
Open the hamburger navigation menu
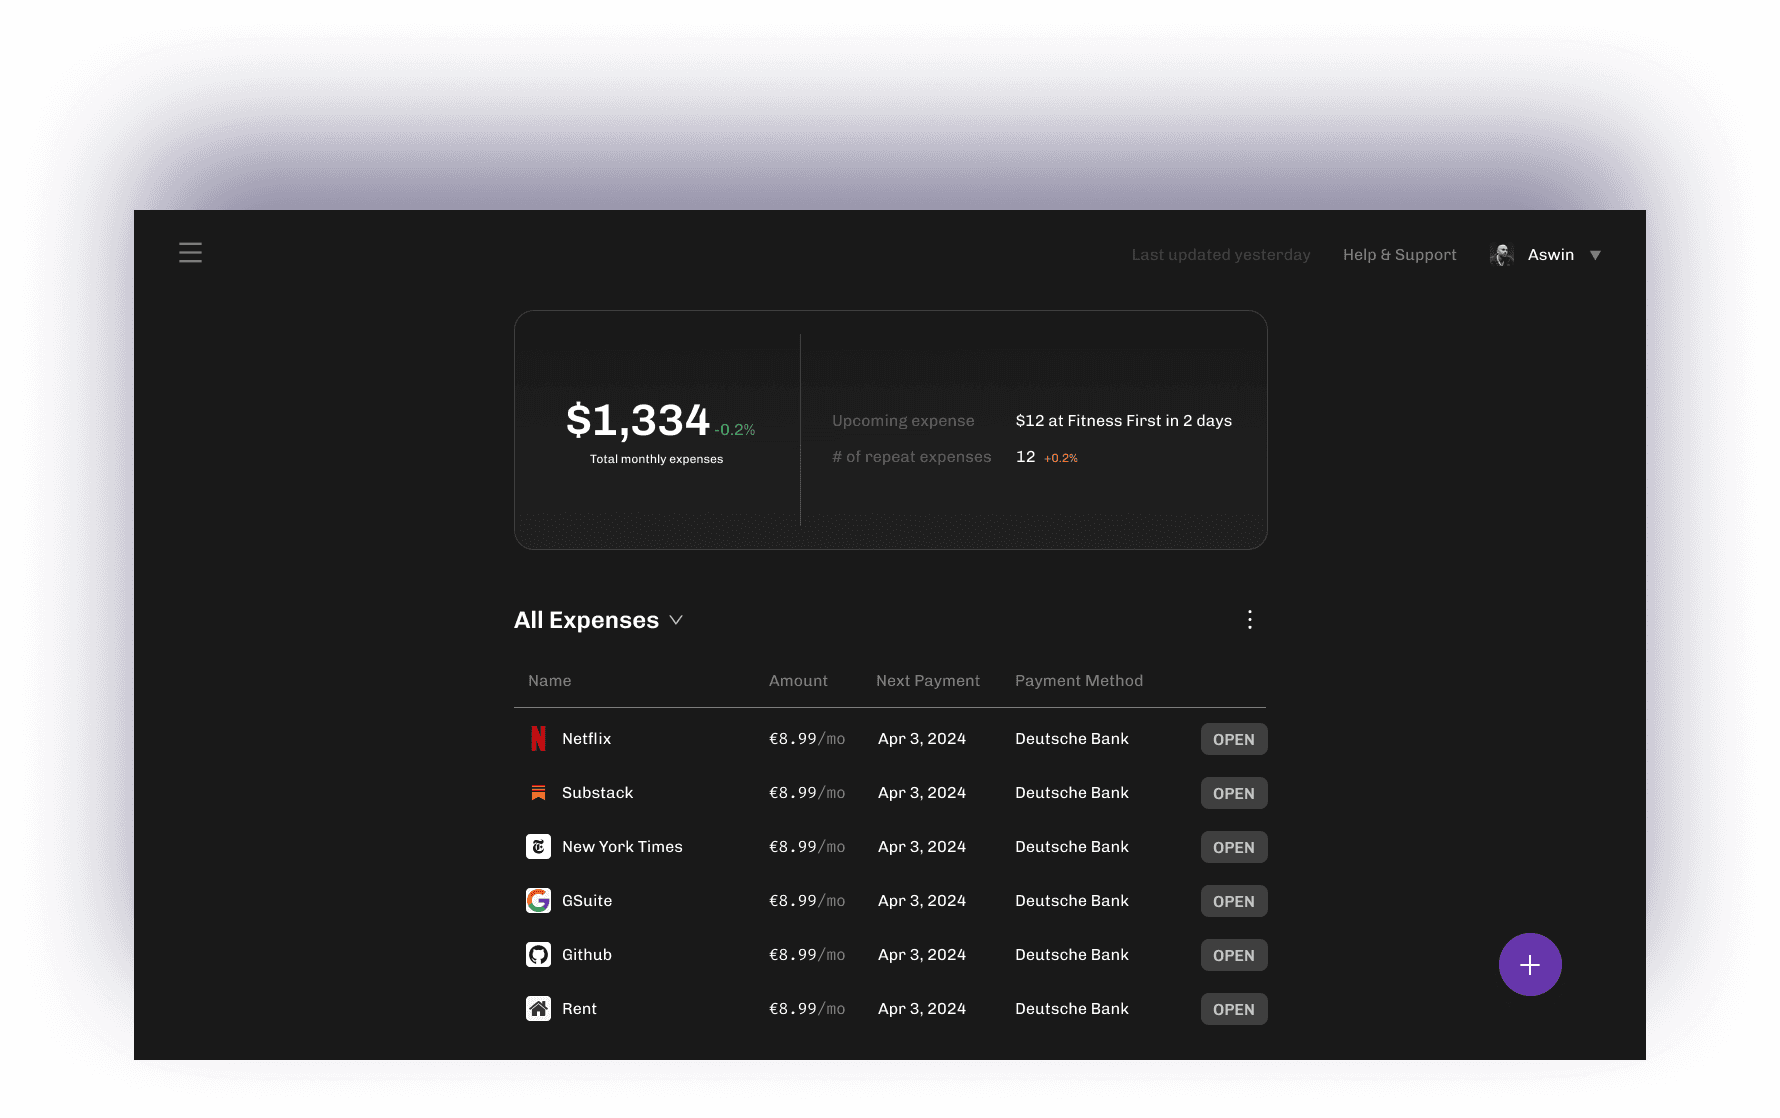pos(190,252)
